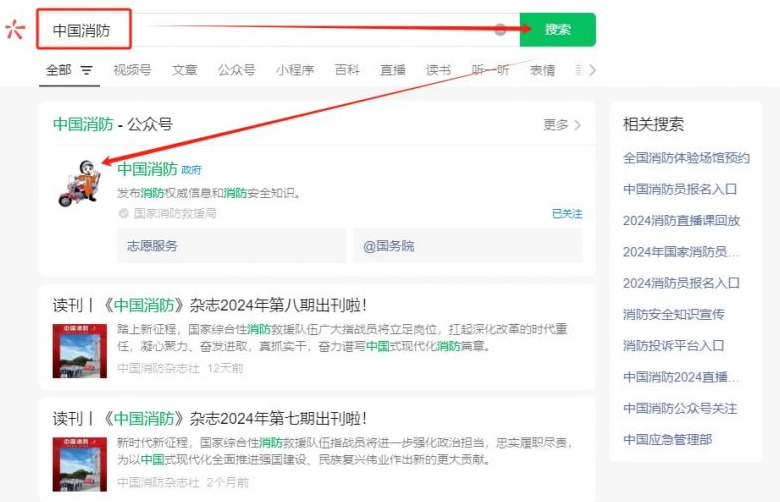Open related search 2024年国家消防员

(681, 252)
